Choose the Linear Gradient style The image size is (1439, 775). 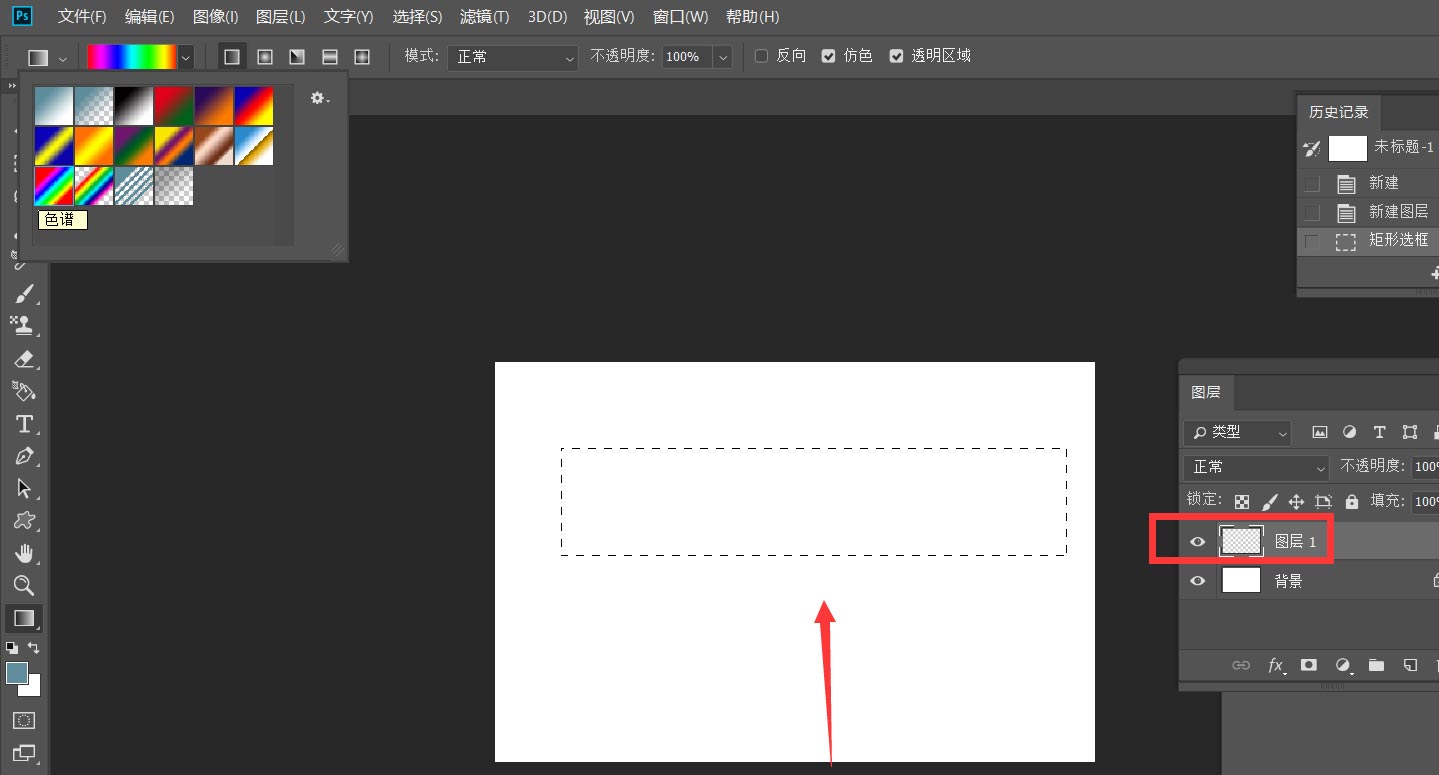[x=232, y=57]
